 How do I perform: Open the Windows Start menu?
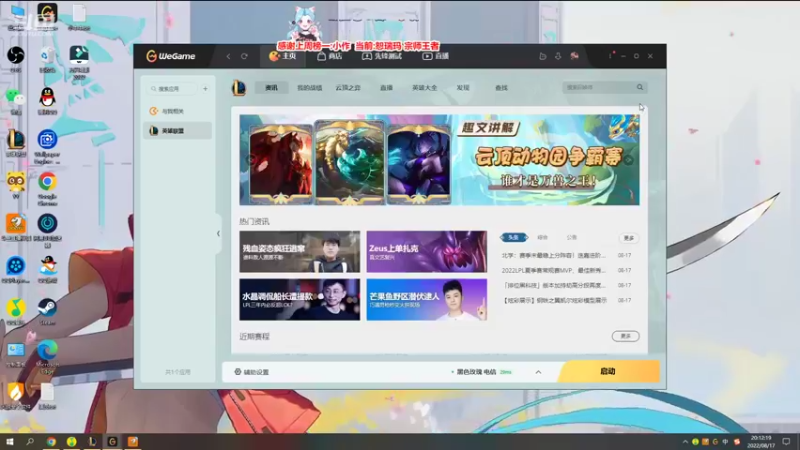(10, 441)
